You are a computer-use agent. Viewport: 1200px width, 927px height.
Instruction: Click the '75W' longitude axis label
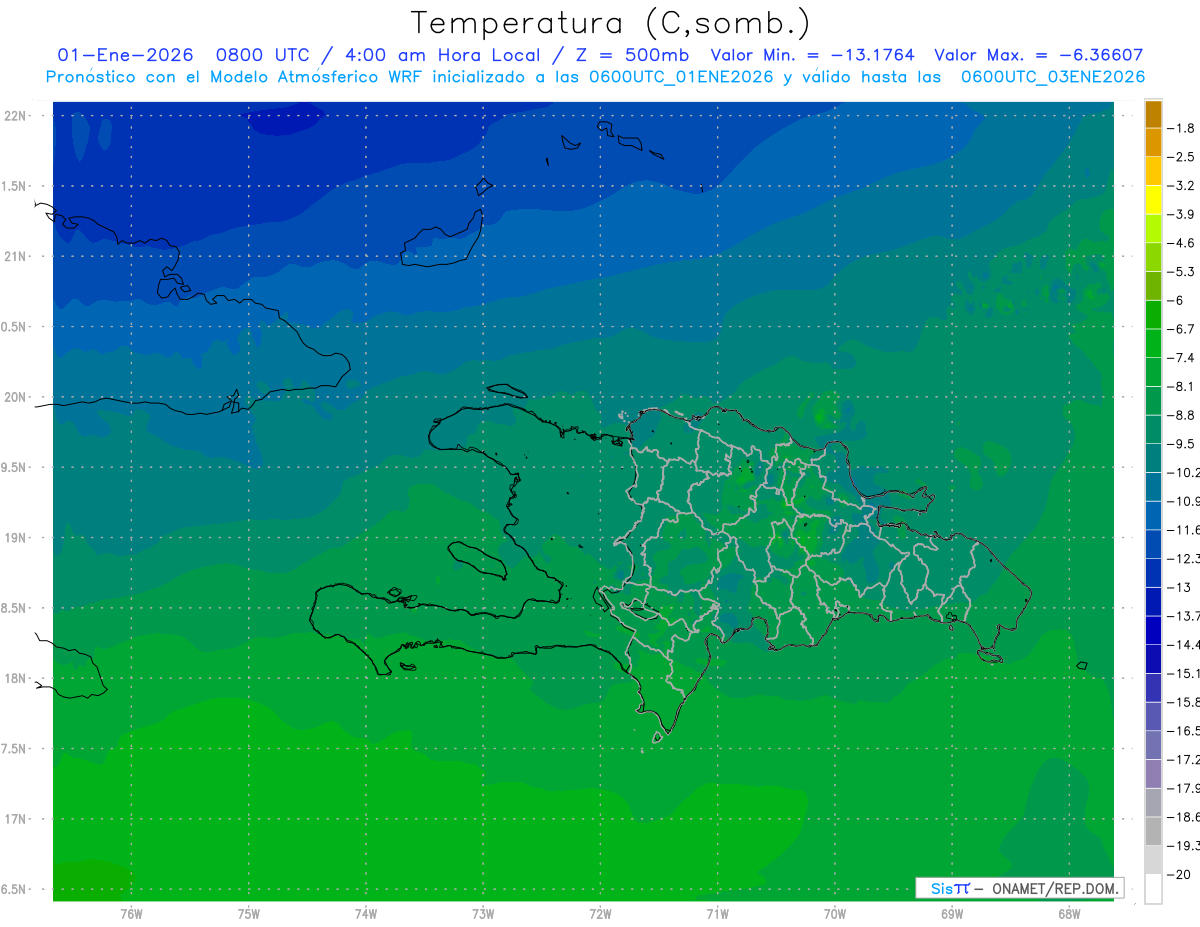[249, 914]
